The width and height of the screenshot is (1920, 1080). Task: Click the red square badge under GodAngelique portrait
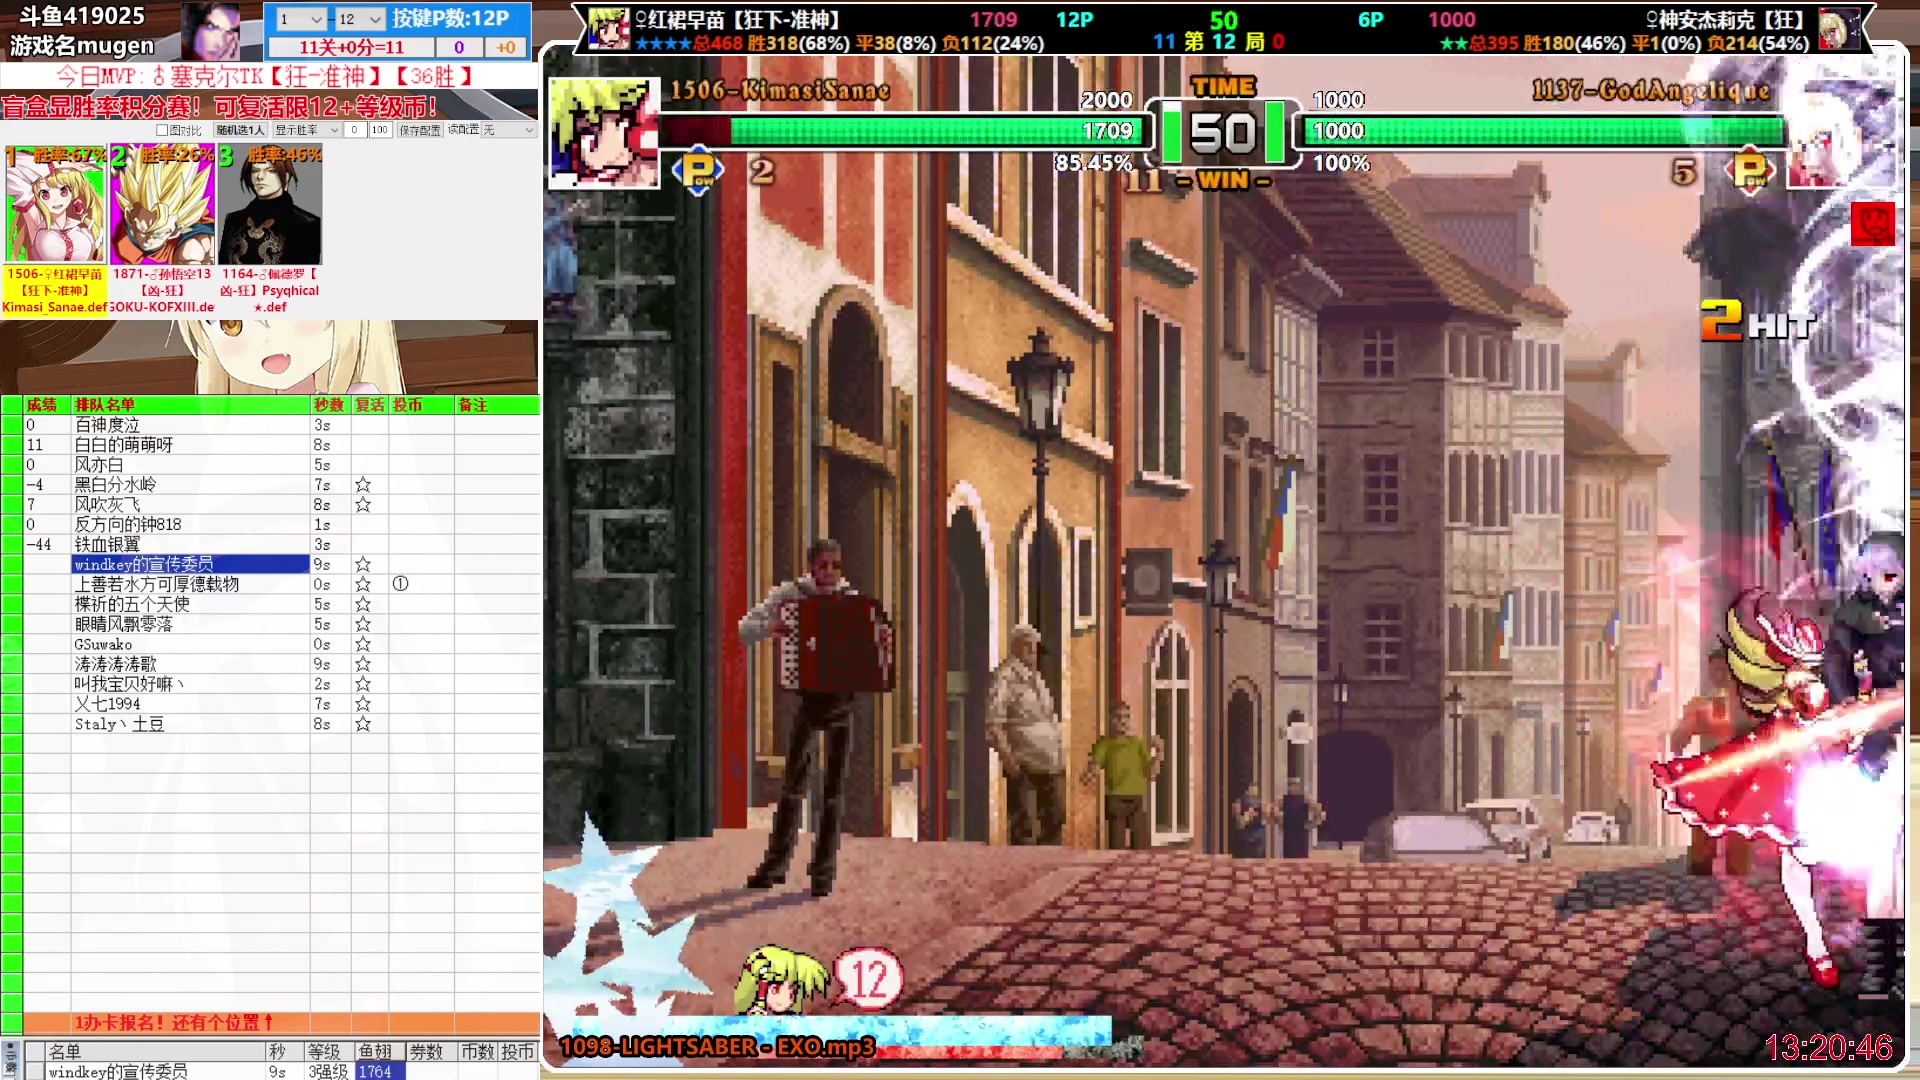(1872, 223)
